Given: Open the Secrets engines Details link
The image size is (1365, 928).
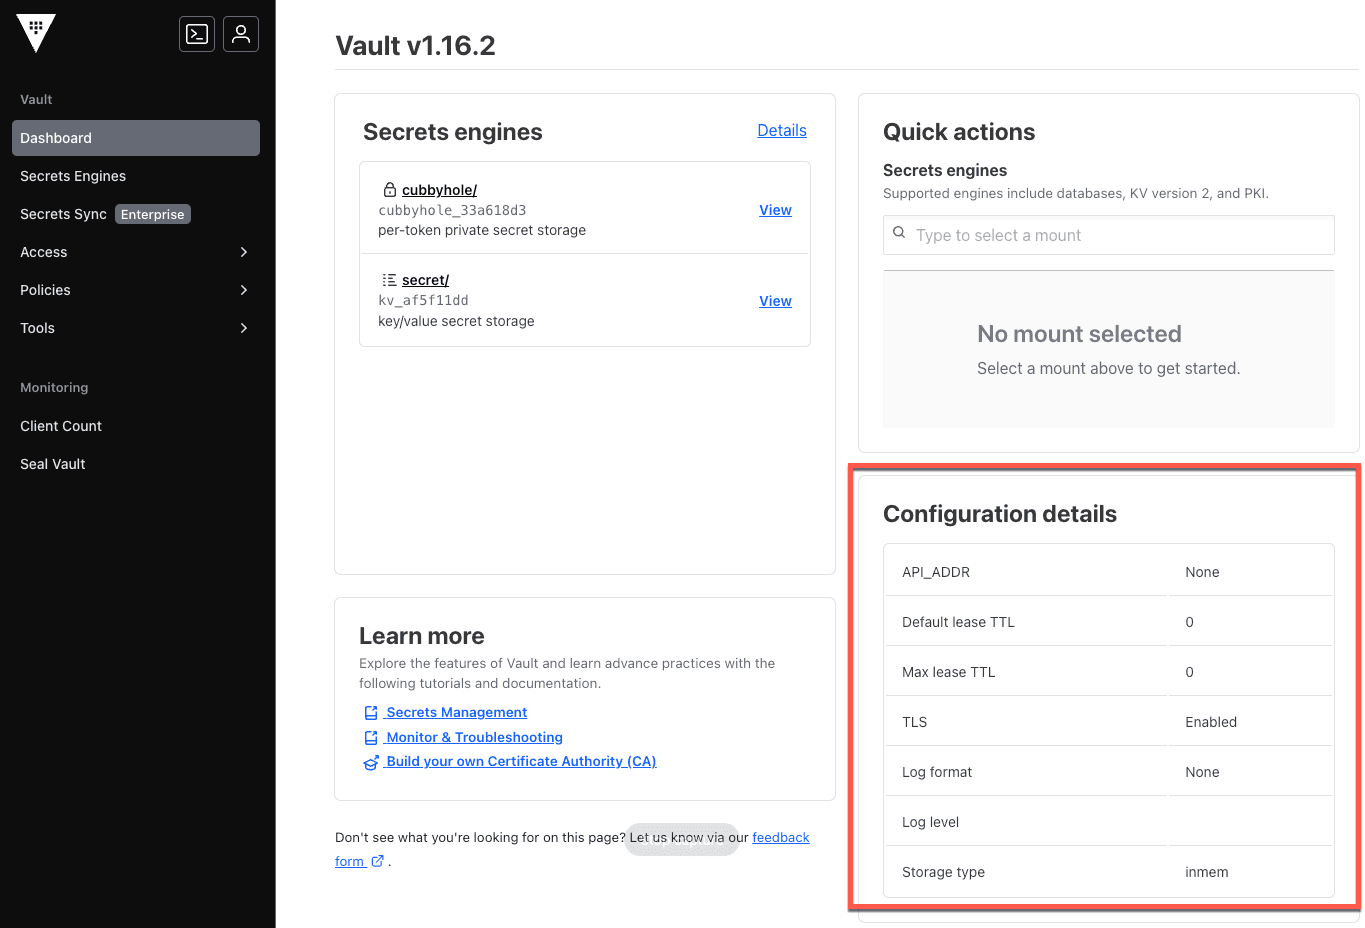Looking at the screenshot, I should [x=782, y=130].
